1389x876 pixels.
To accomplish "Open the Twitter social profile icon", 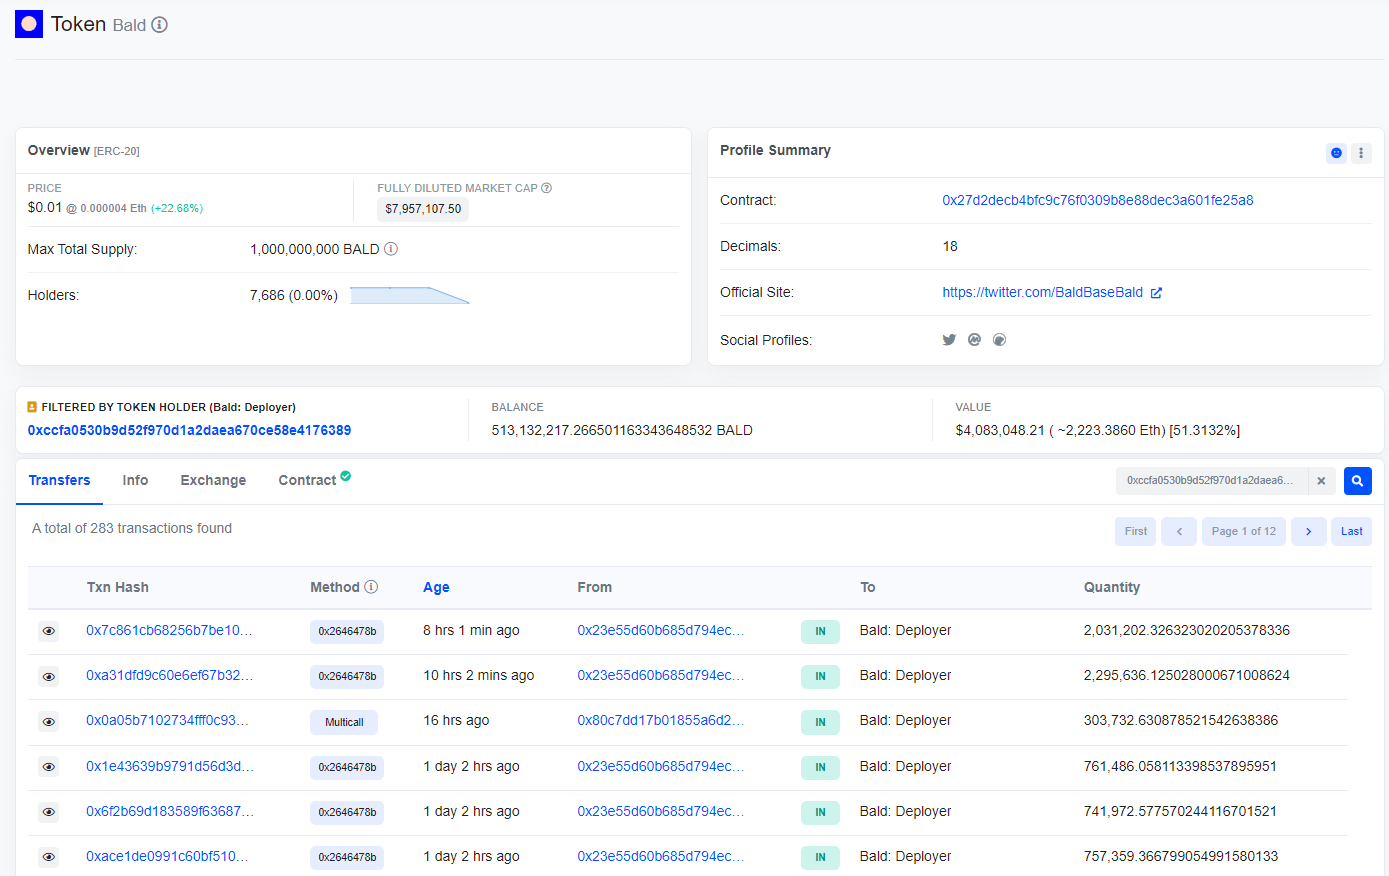I will click(949, 340).
